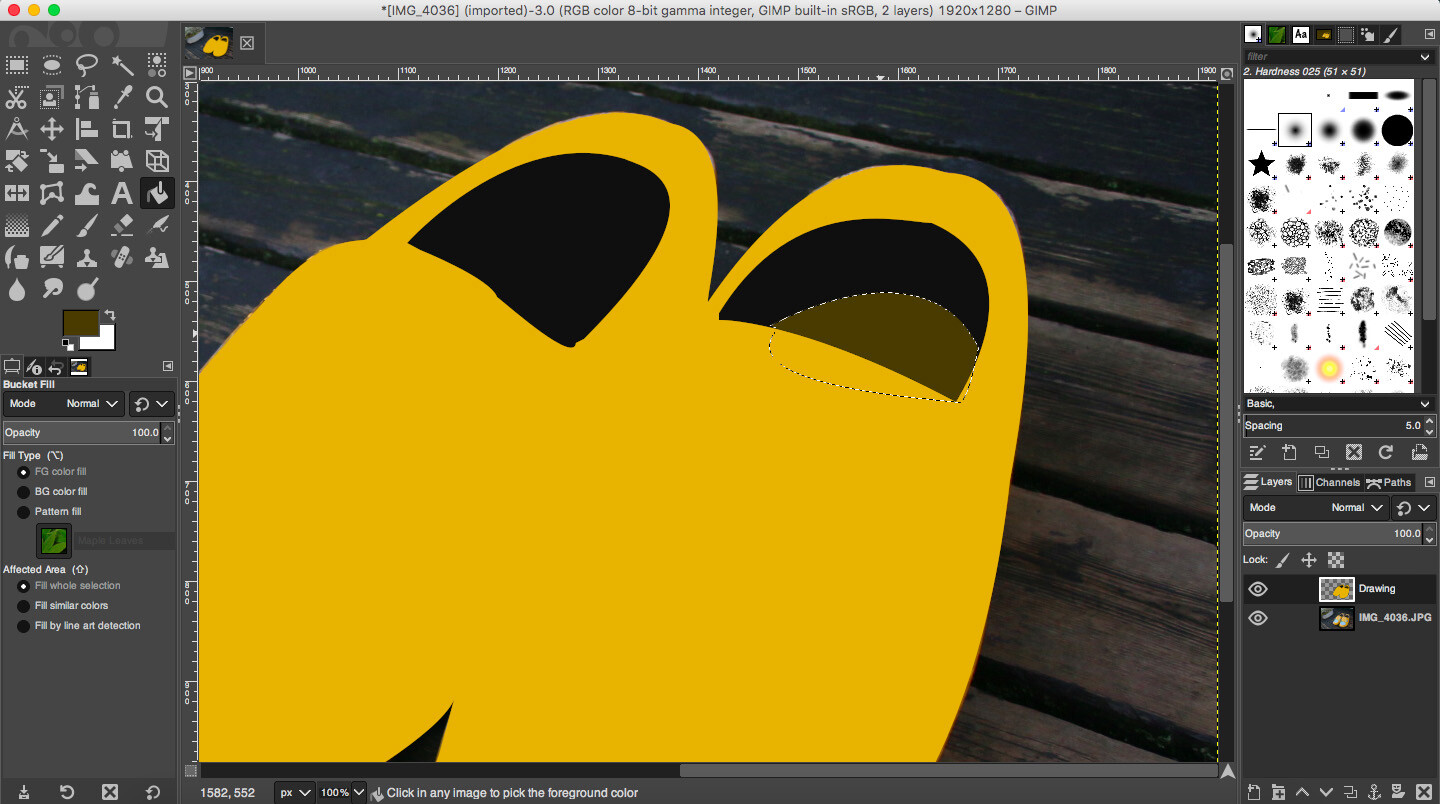The height and width of the screenshot is (804, 1440).
Task: Open the foreground color swatch
Action: pos(80,323)
